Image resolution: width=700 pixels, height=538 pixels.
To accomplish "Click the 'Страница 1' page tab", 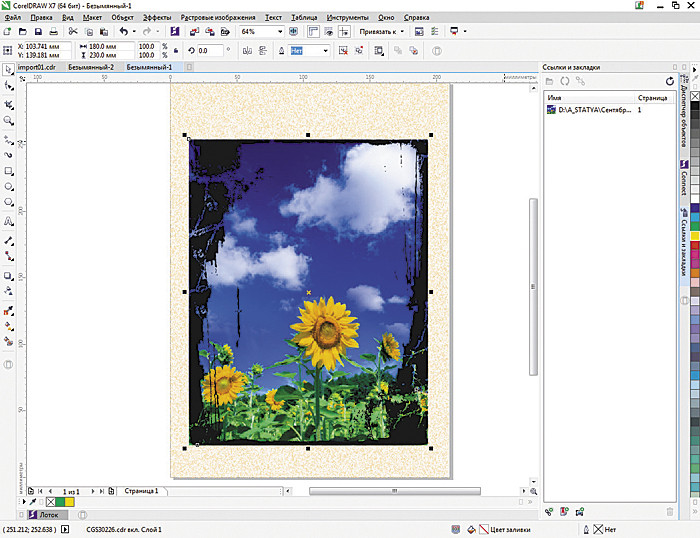I will tap(140, 492).
